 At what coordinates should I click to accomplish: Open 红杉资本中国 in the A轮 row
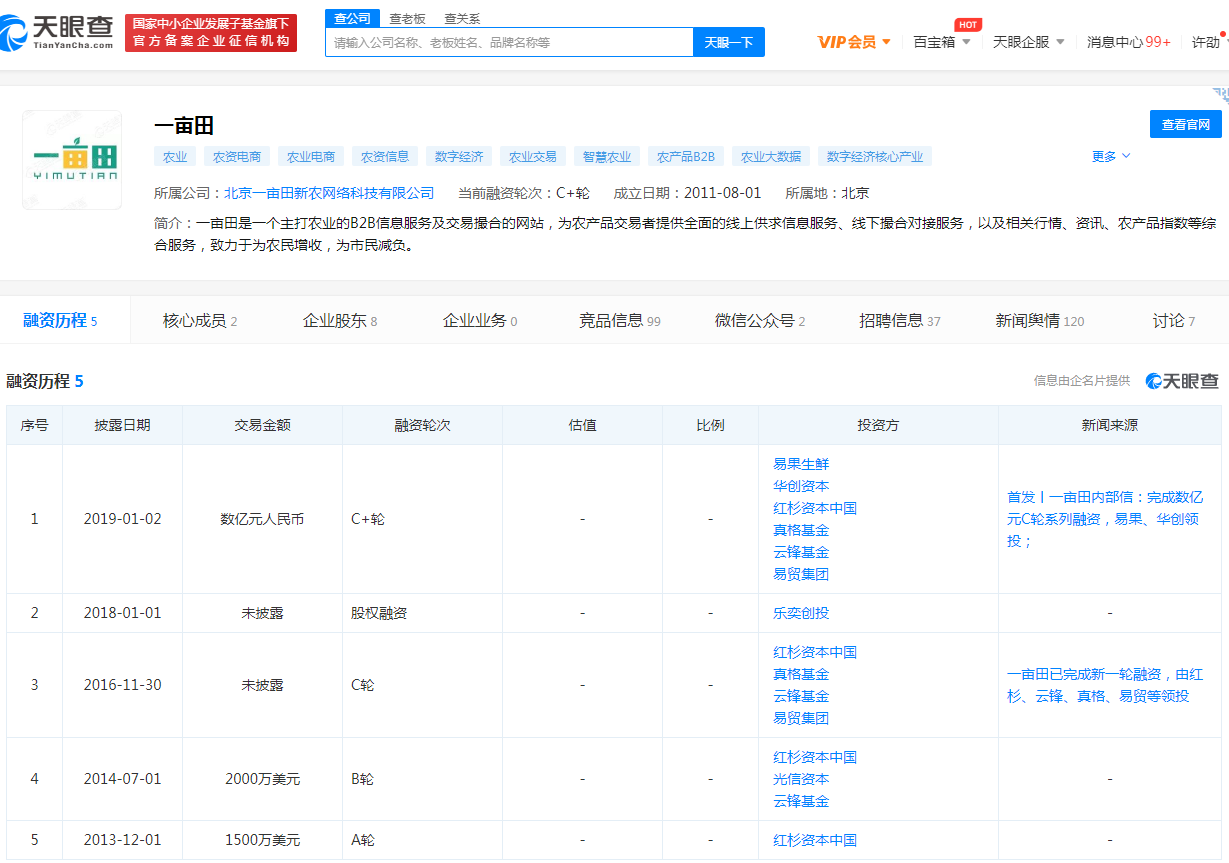[815, 840]
